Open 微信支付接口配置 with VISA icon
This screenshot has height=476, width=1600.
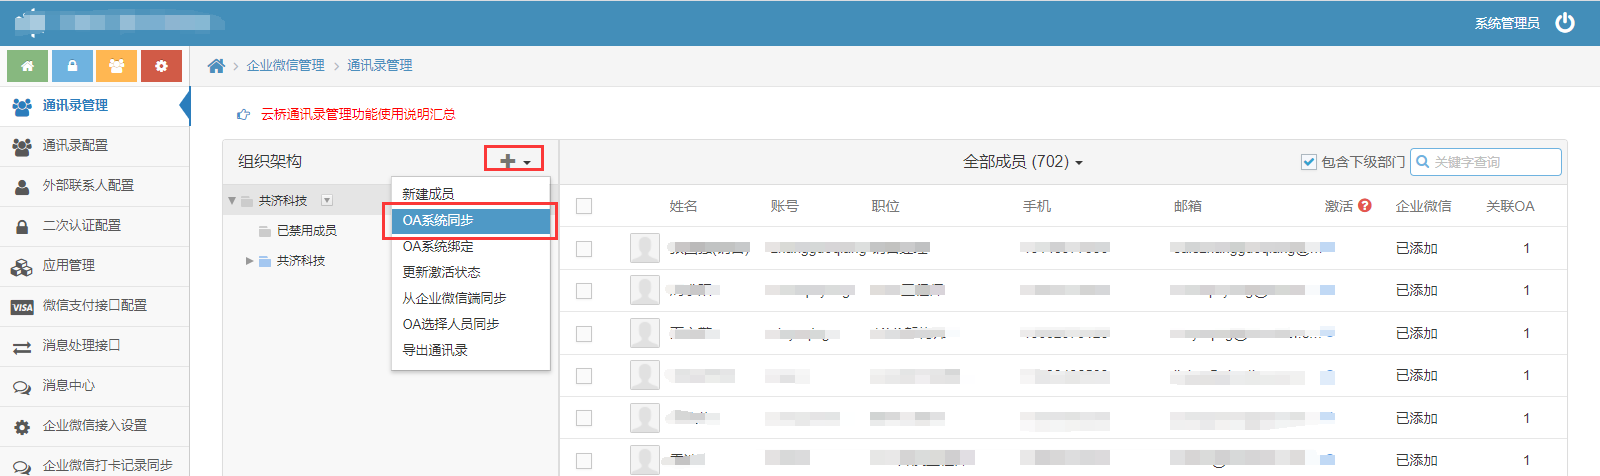click(x=94, y=306)
